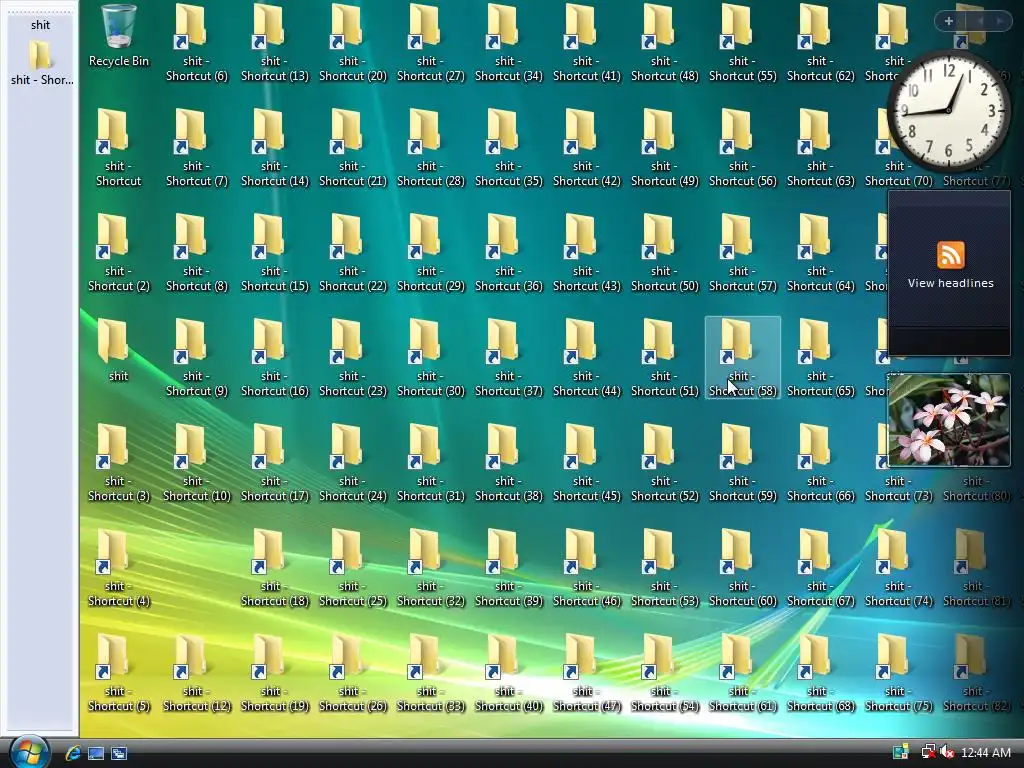Select the 'shit - Shortcut (52)' icon
1024x768 pixels.
pyautogui.click(x=665, y=463)
